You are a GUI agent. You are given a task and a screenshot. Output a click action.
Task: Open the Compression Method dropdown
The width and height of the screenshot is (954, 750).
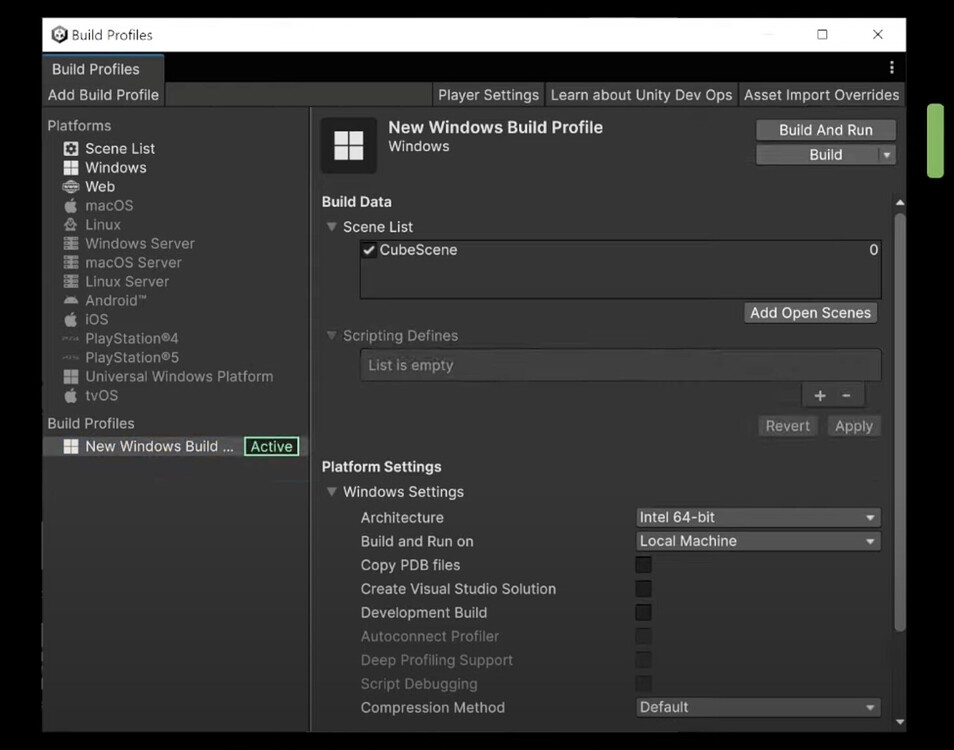pos(757,707)
